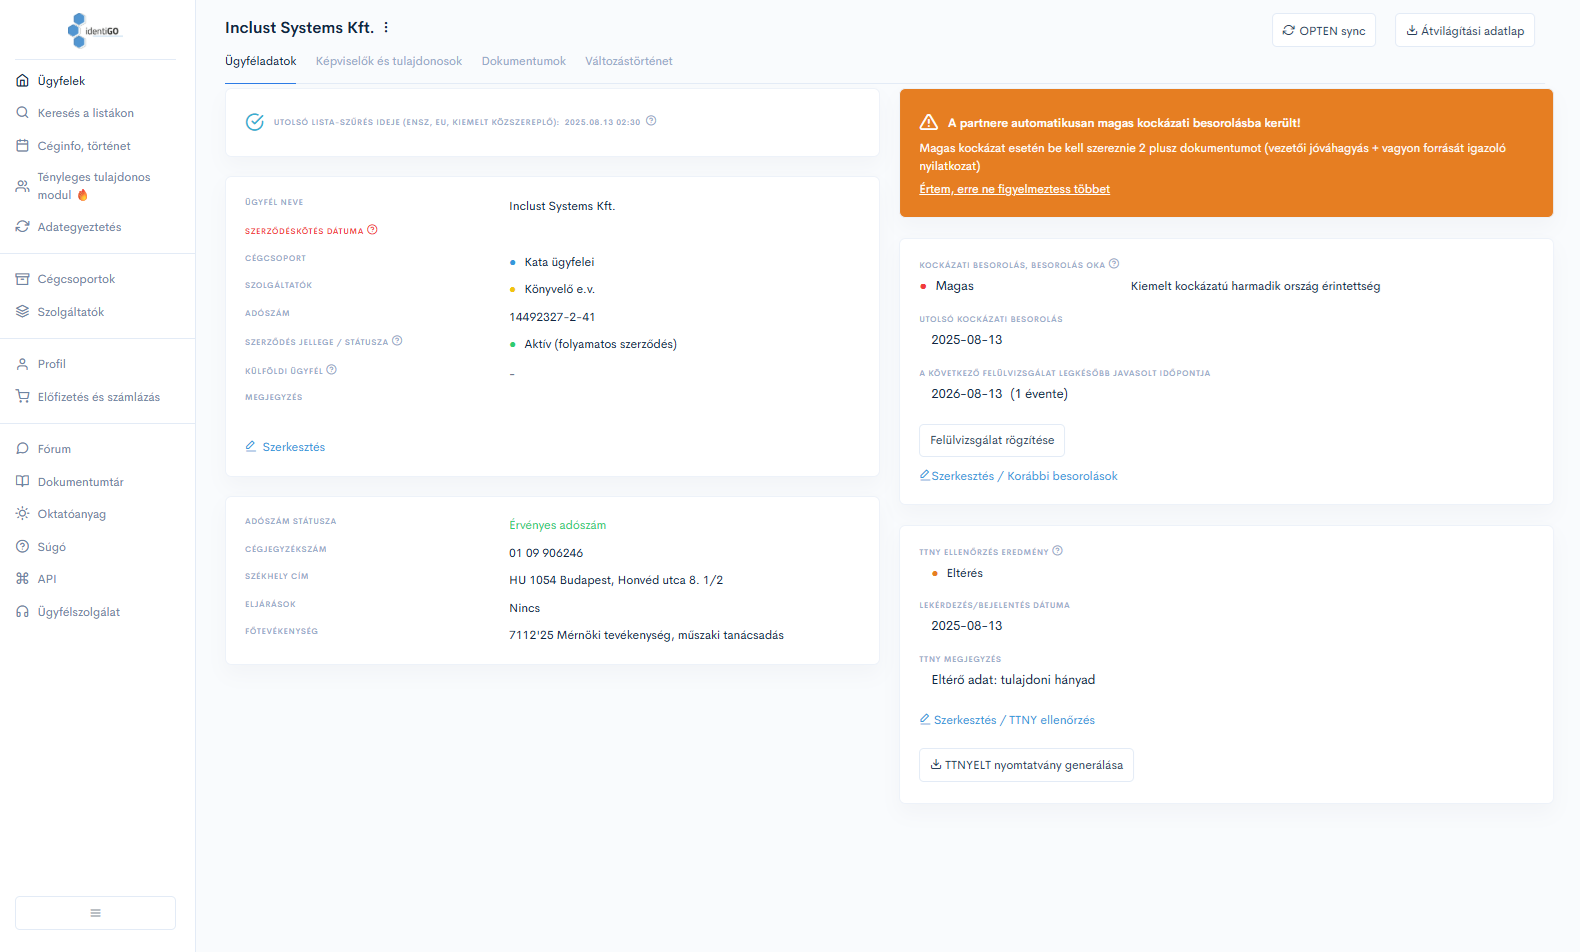Generate the TTNYELT nyomtatvány
The width and height of the screenshot is (1580, 952).
pyautogui.click(x=1026, y=765)
